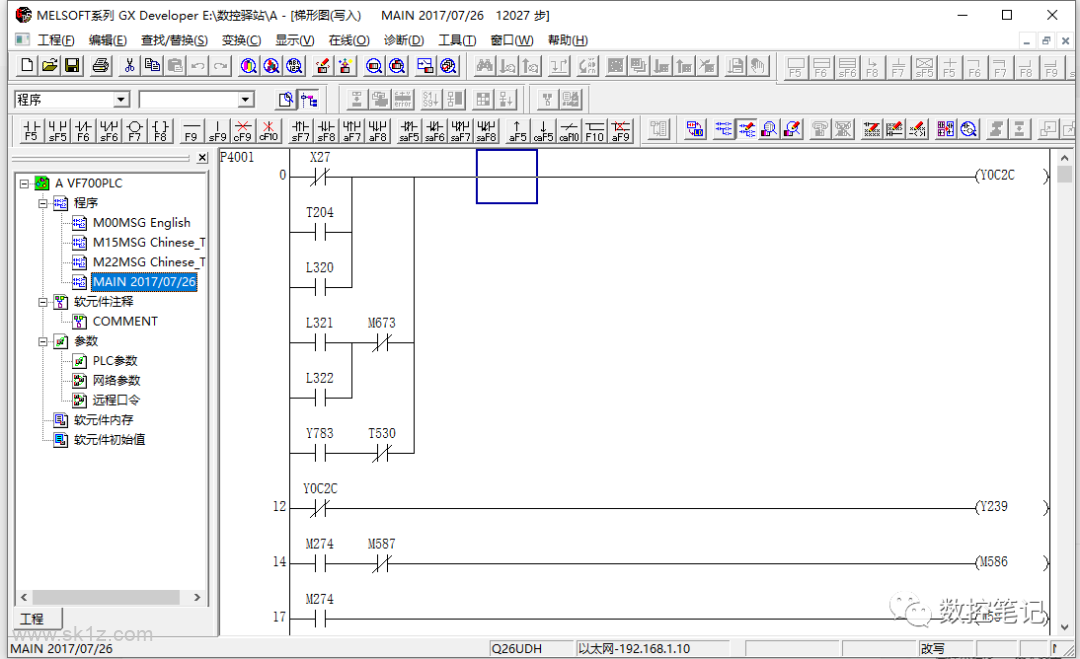Save the project with the floppy disk icon

coord(72,65)
